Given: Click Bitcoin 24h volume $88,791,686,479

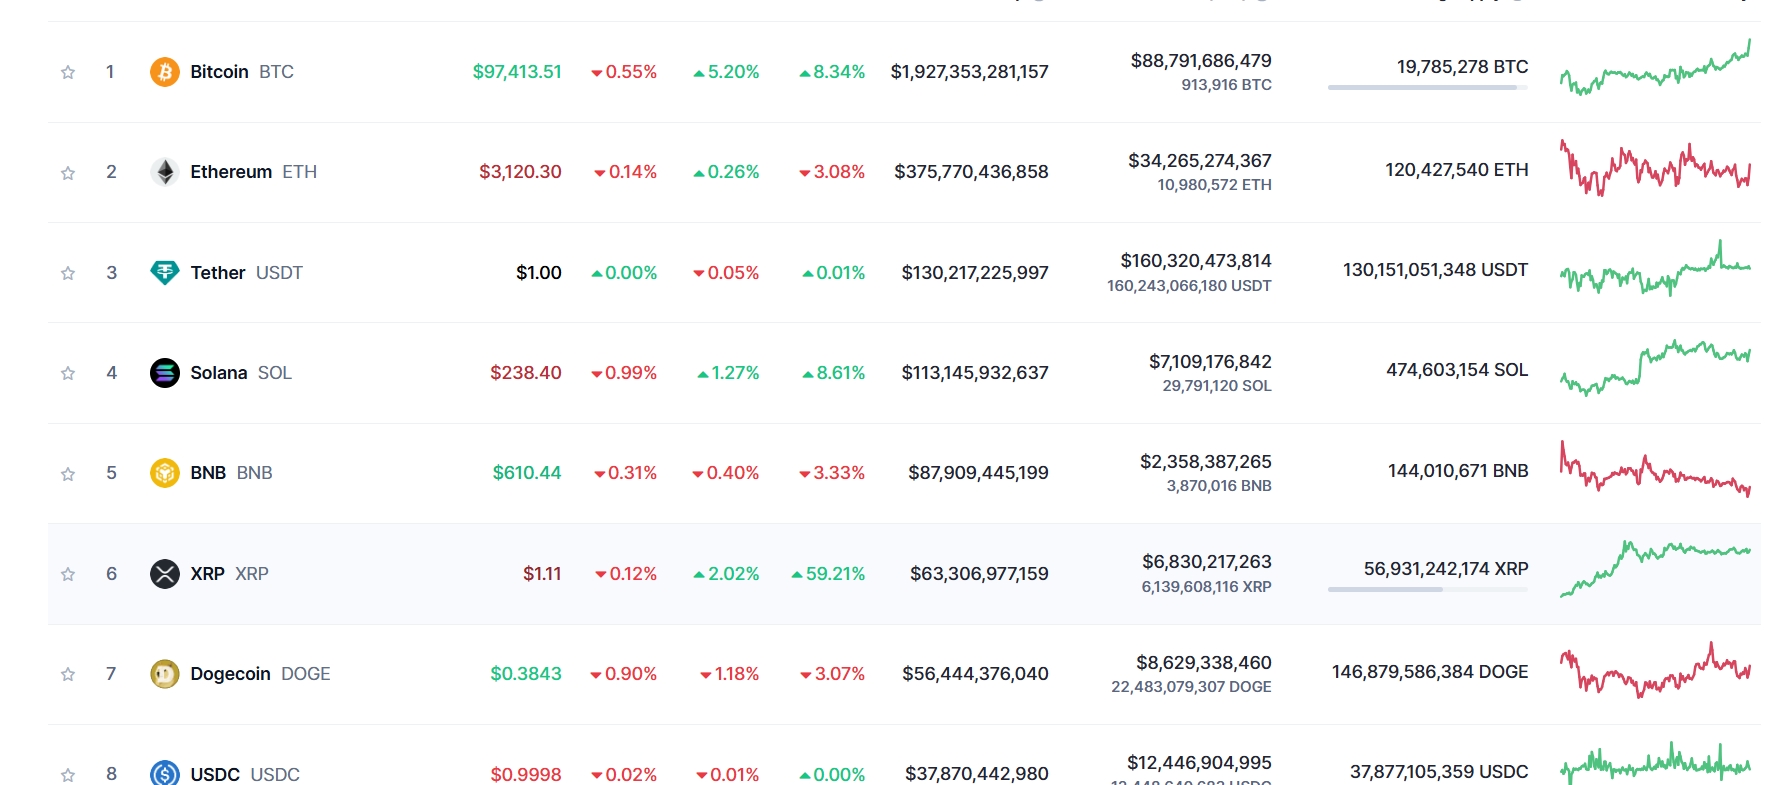Looking at the screenshot, I should [1201, 61].
